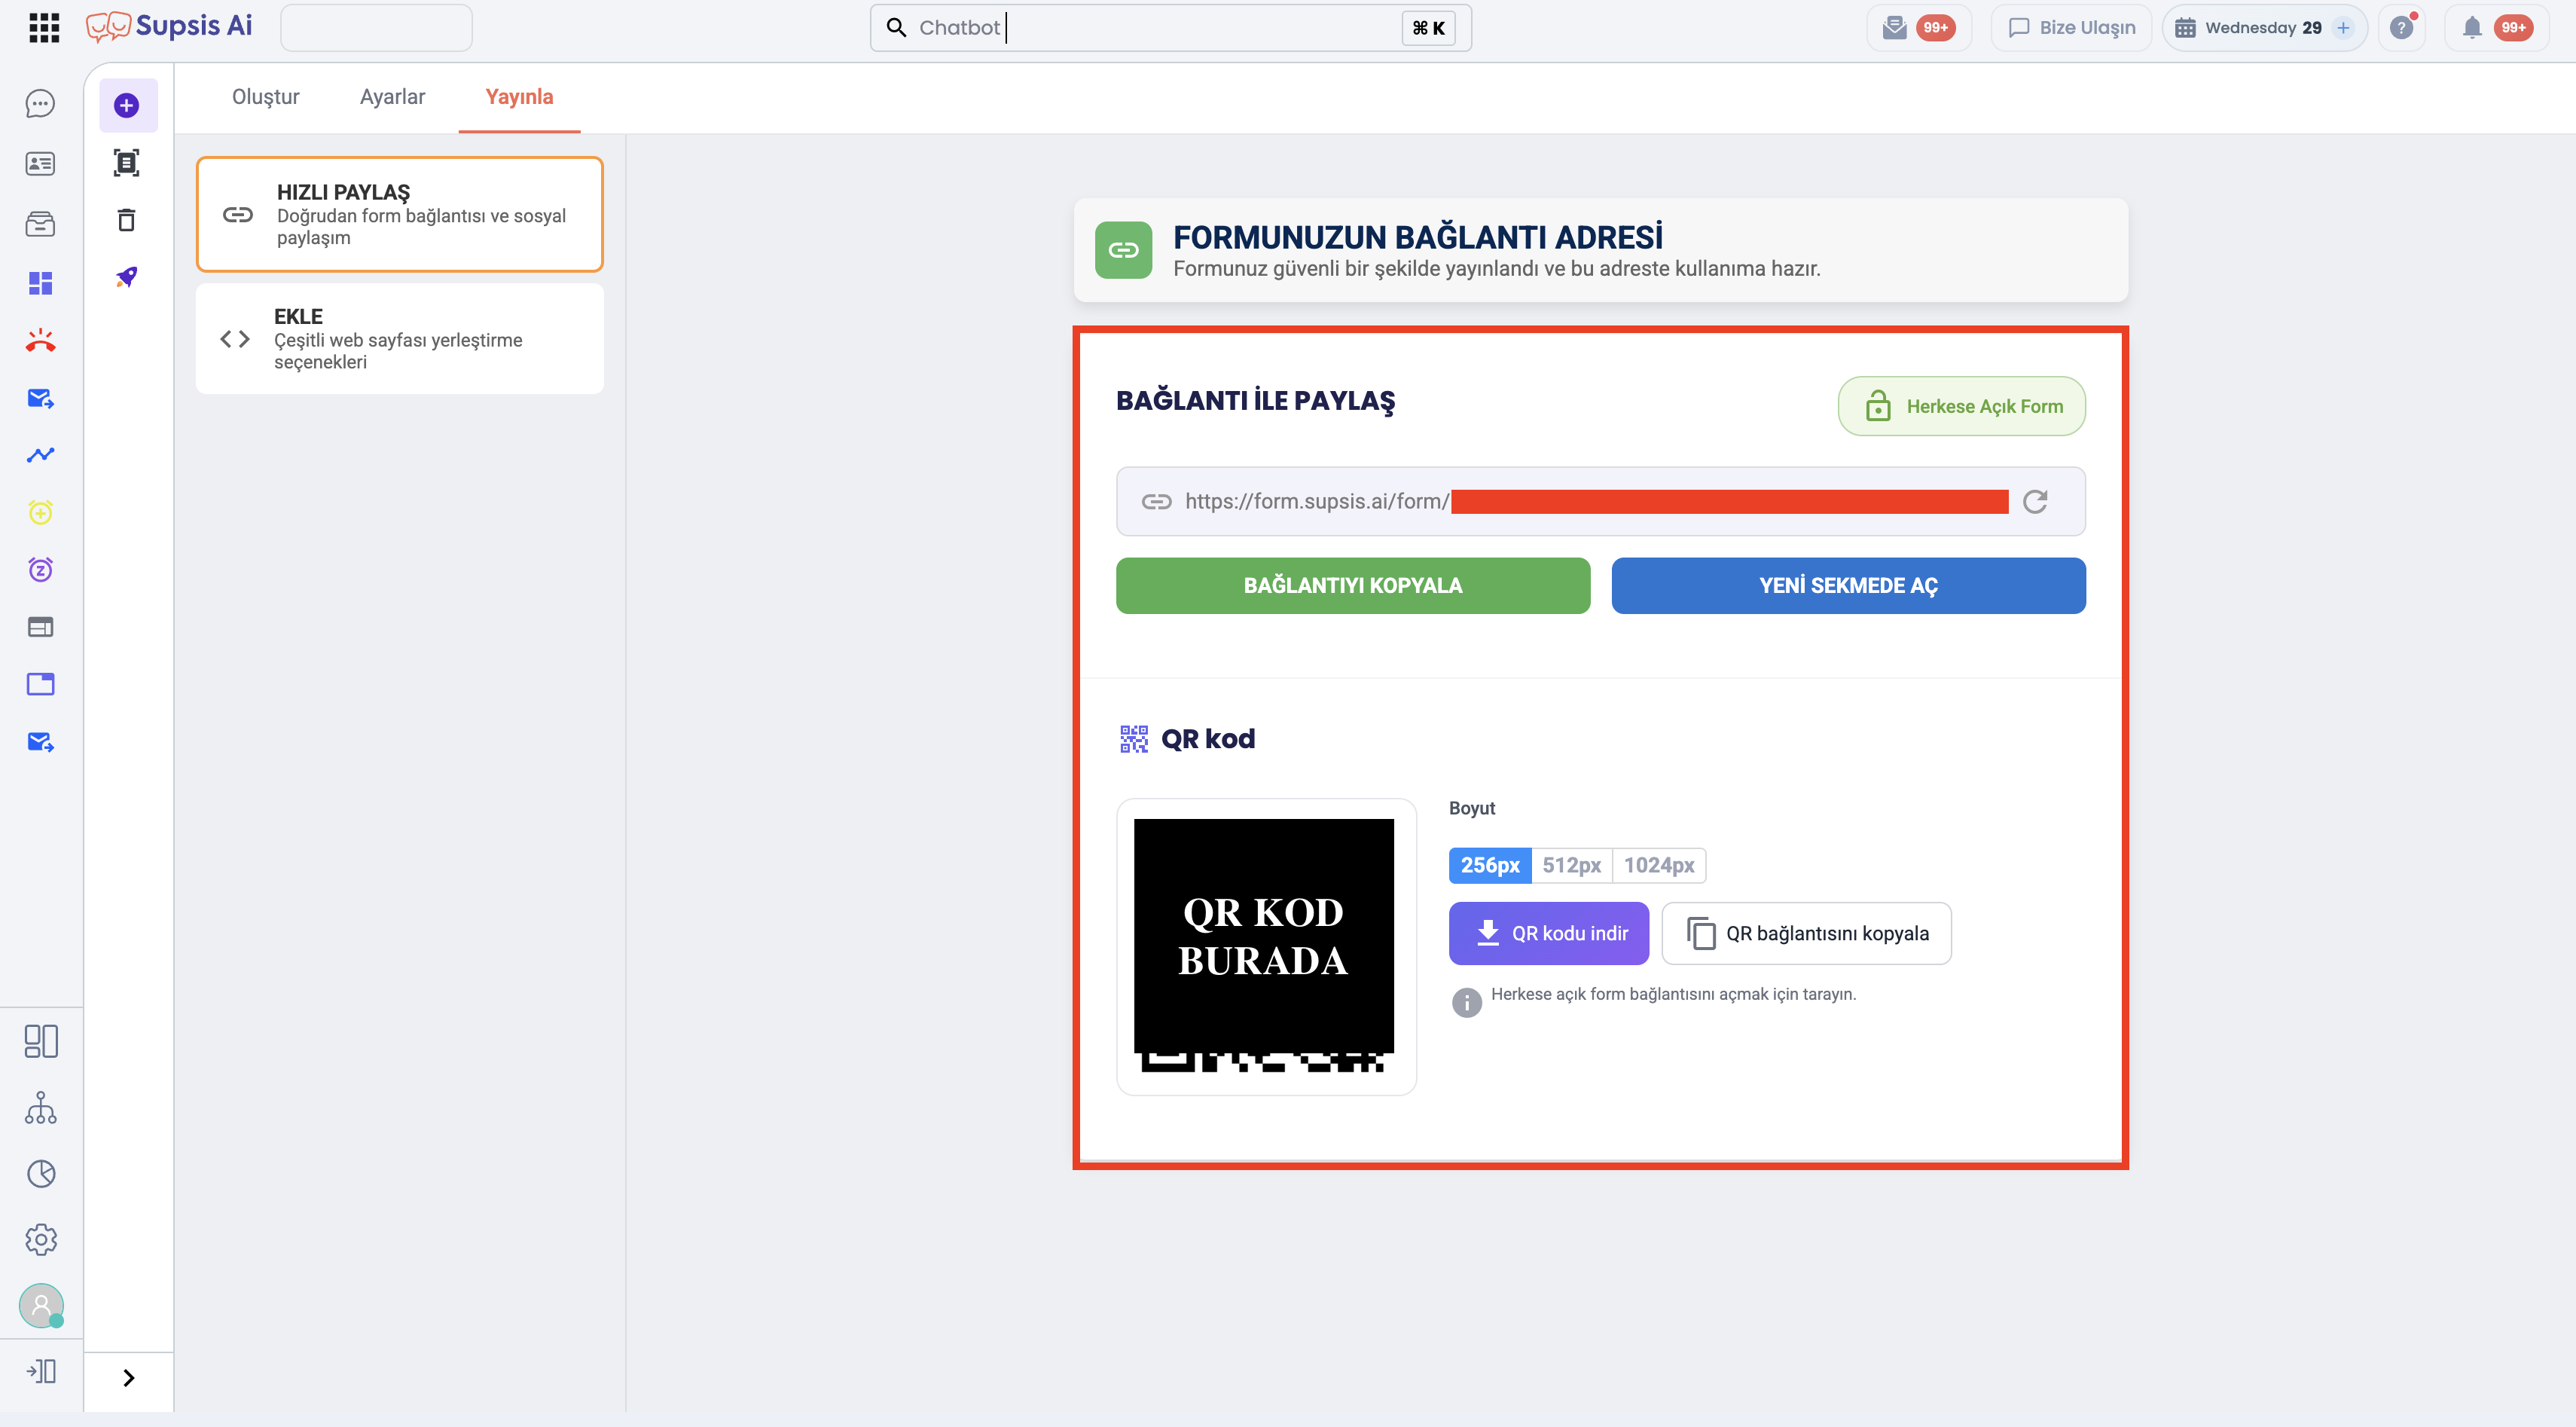The width and height of the screenshot is (2576, 1427).
Task: Click the purple add new form button
Action: point(127,105)
